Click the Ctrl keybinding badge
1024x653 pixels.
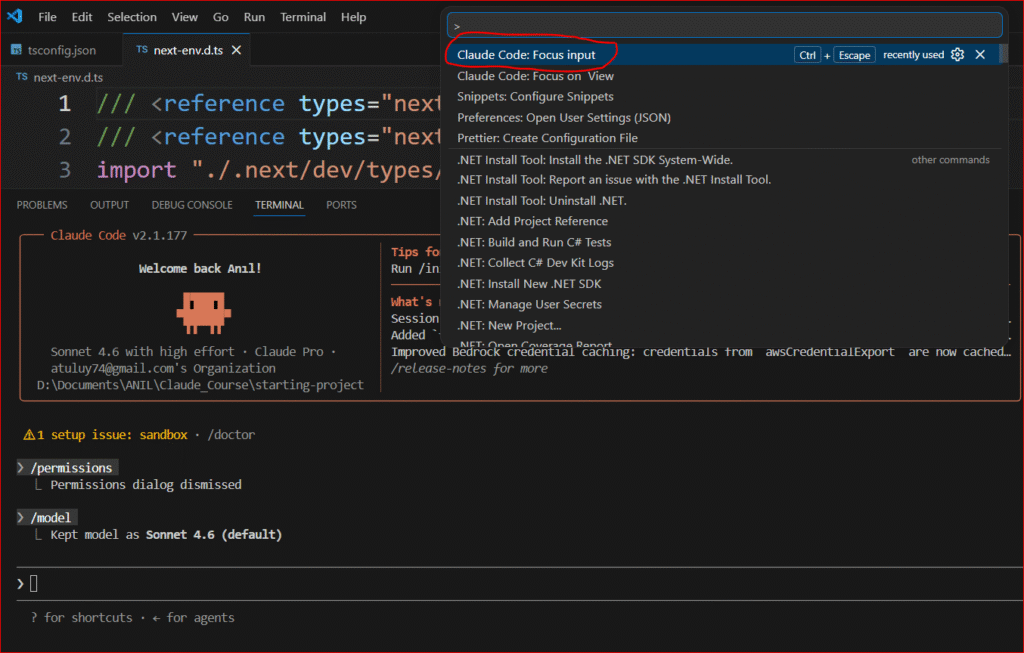[x=808, y=56]
